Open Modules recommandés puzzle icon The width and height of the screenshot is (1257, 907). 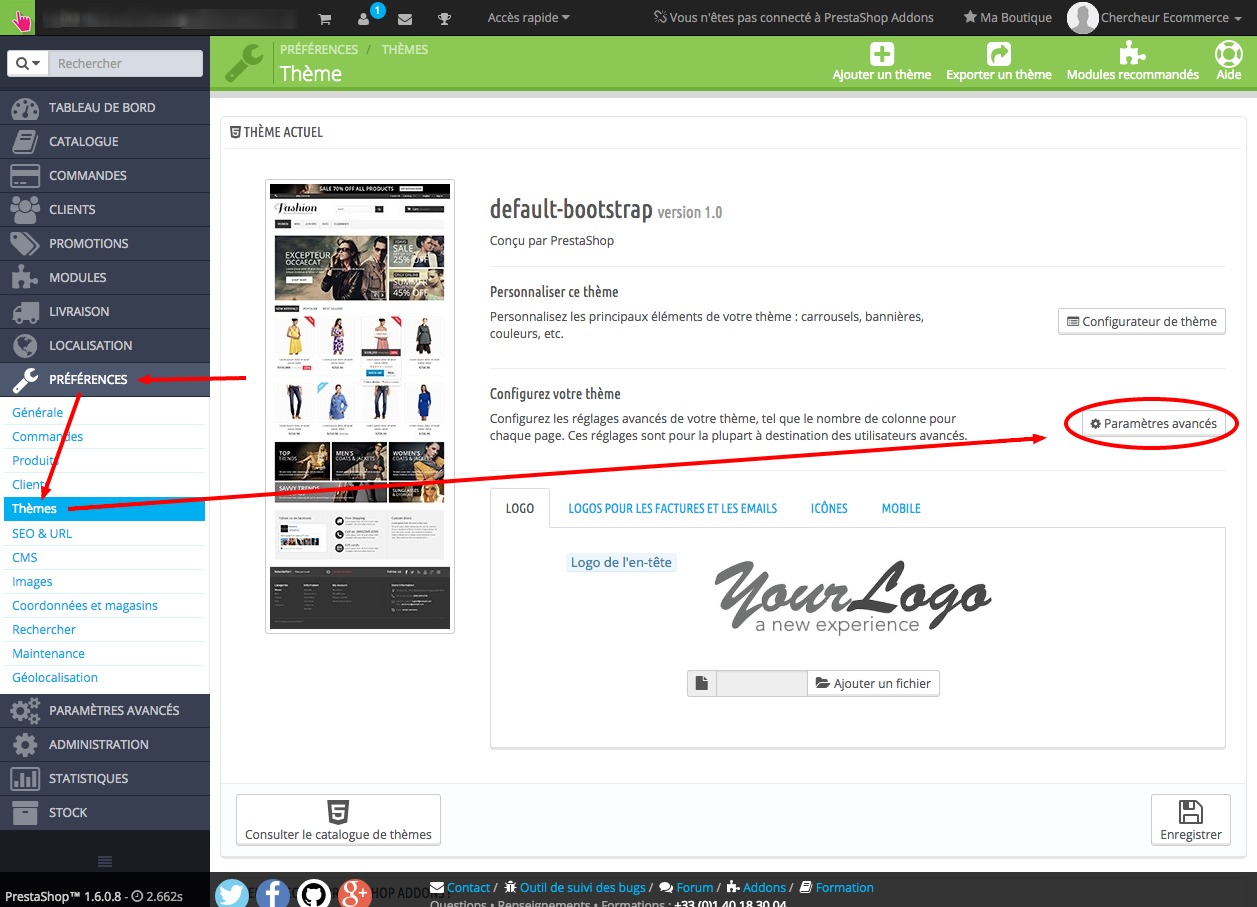point(1132,54)
